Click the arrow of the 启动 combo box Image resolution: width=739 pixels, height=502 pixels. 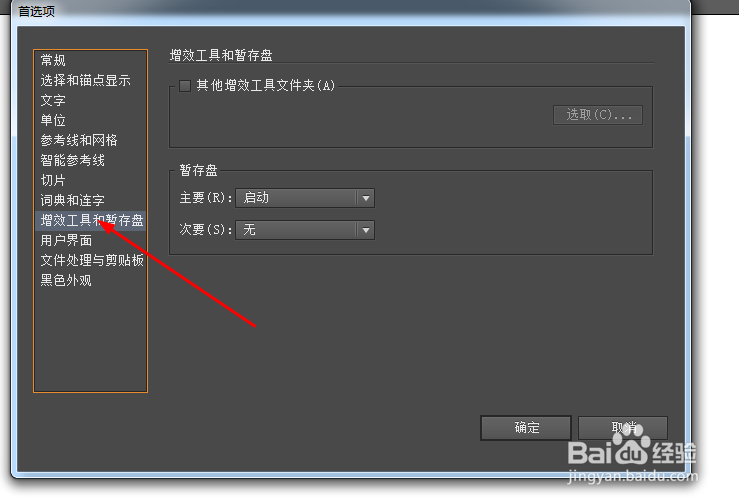[x=366, y=198]
